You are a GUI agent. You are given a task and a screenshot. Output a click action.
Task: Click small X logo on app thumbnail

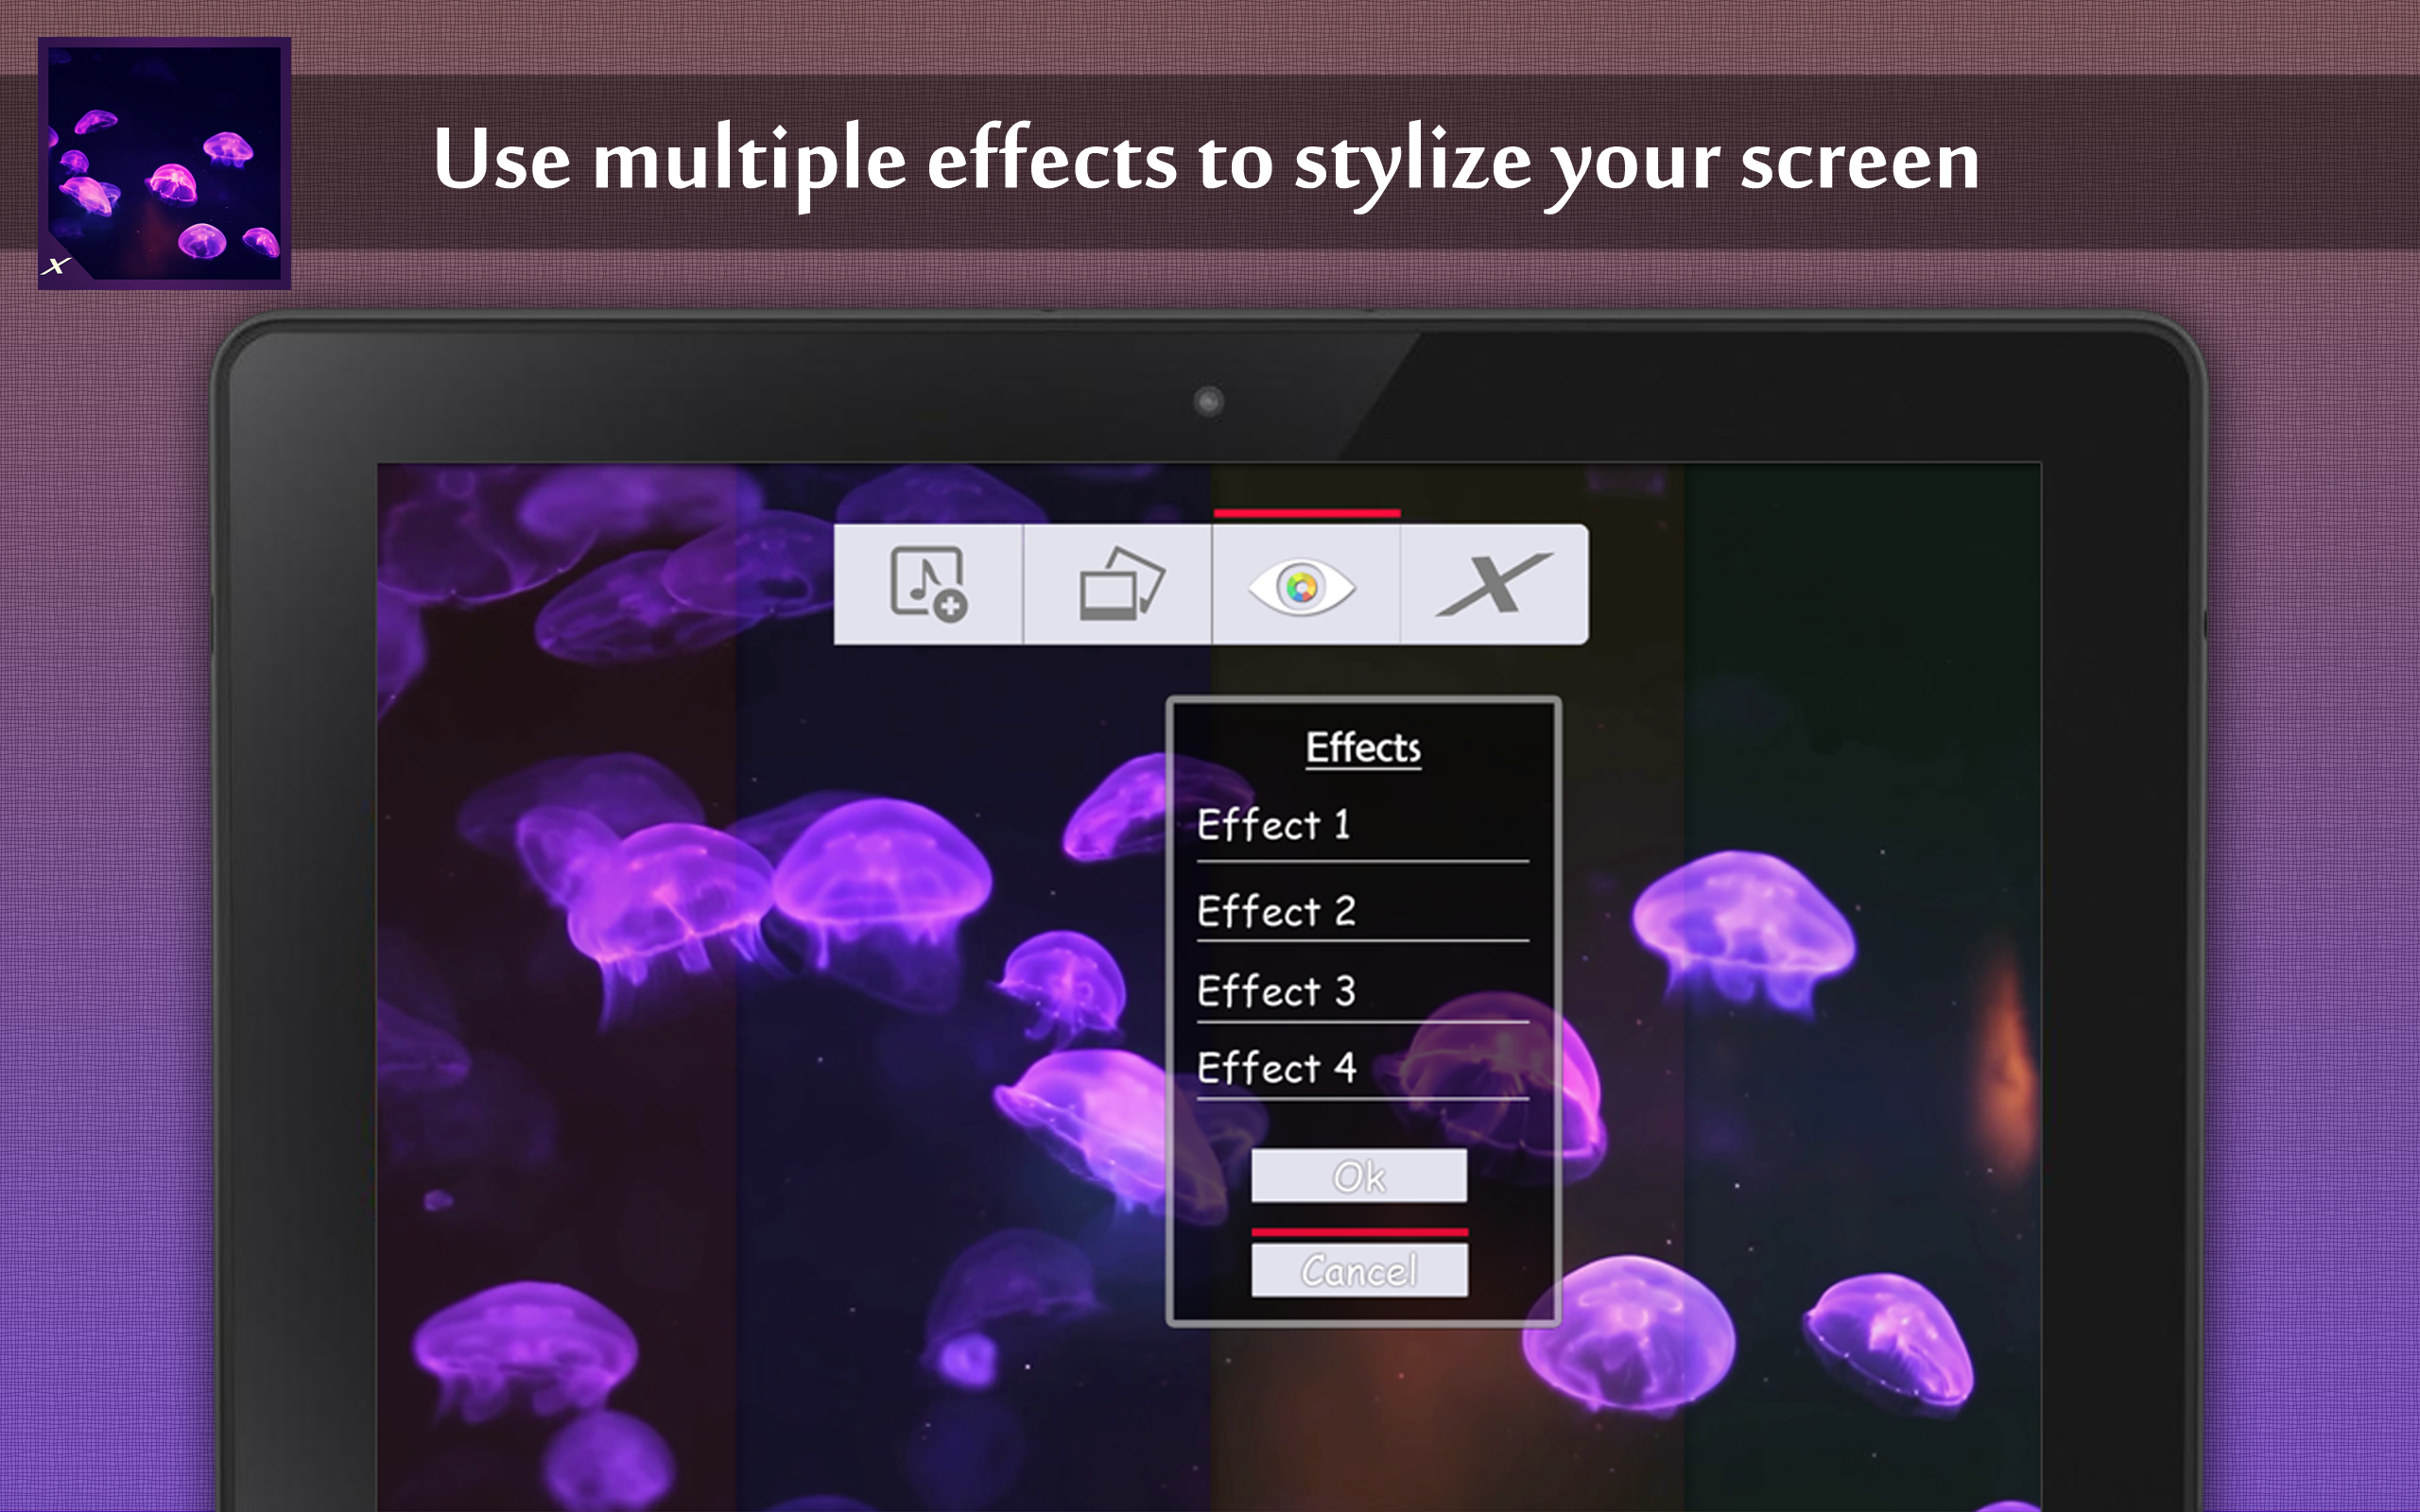coord(56,265)
